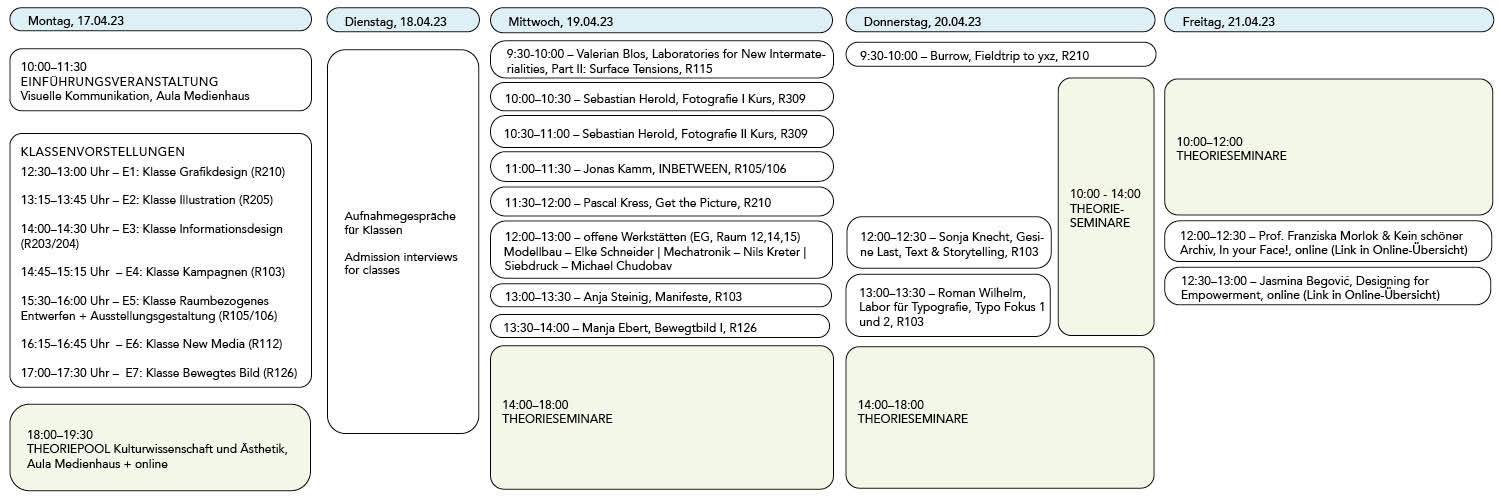The height and width of the screenshot is (500, 1500).
Task: Select Pascal Kress Get the Picture slot
Action: pyautogui.click(x=661, y=203)
